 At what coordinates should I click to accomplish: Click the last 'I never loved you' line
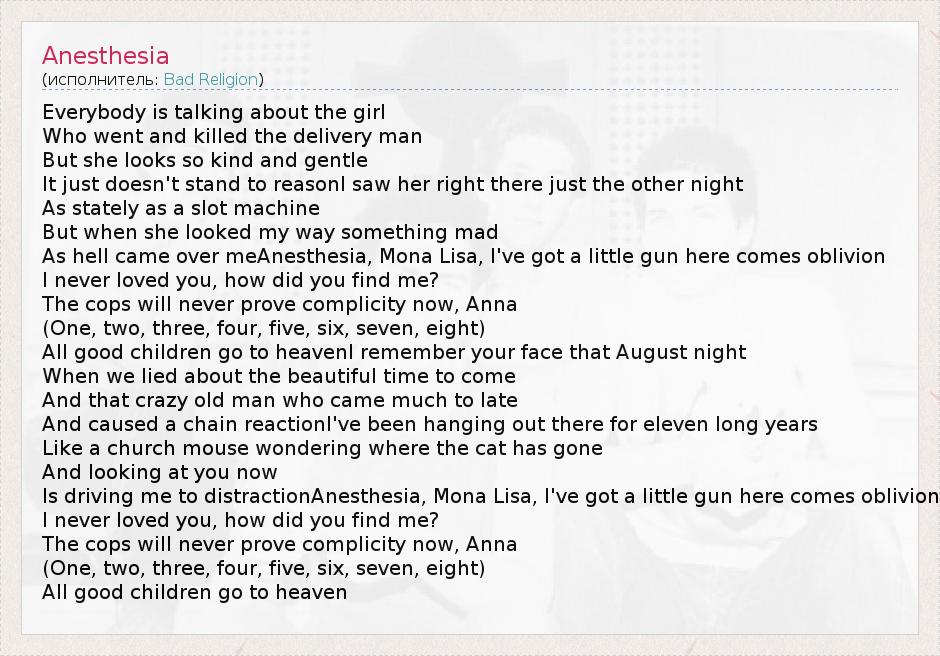pos(240,520)
